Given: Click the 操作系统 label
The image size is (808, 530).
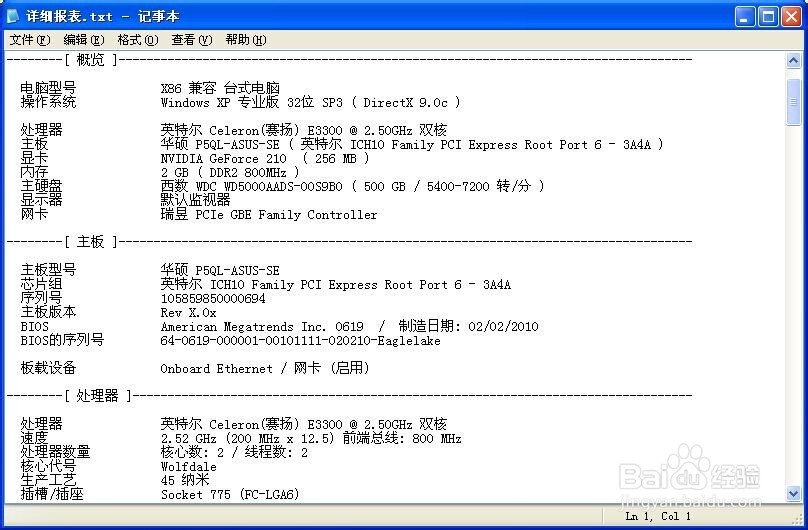Looking at the screenshot, I should coord(48,102).
